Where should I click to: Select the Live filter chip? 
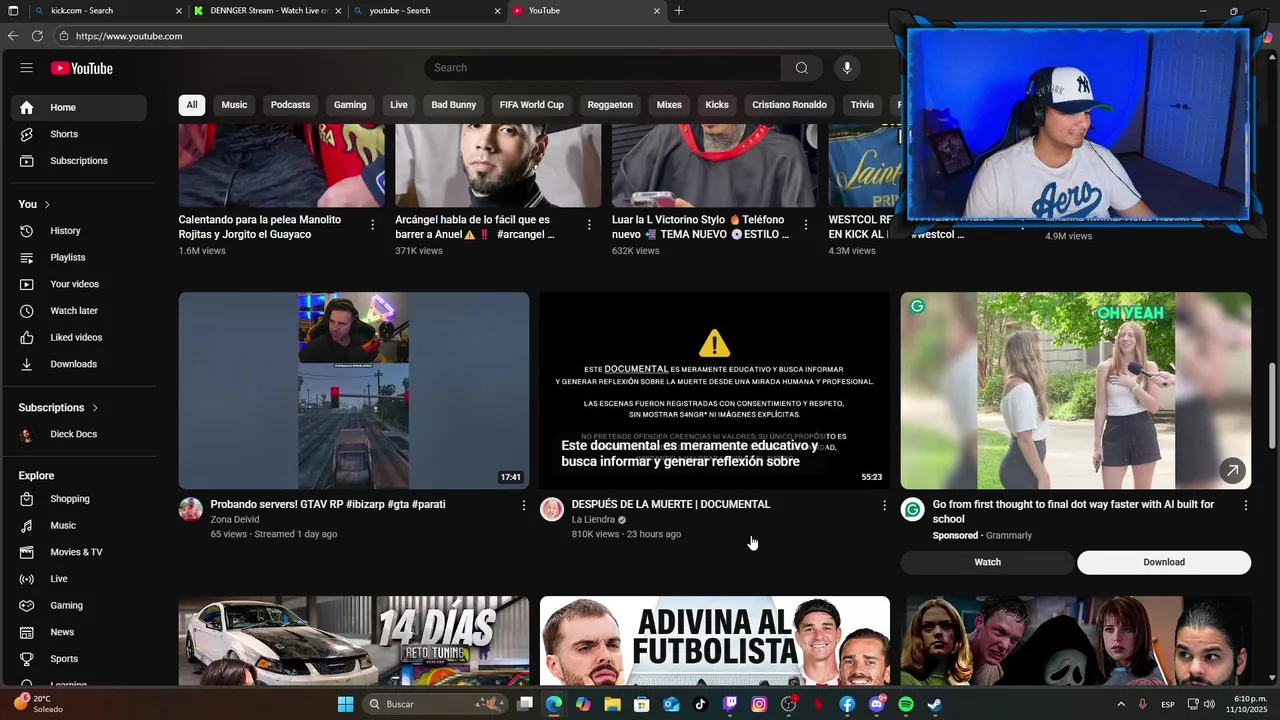pos(399,105)
